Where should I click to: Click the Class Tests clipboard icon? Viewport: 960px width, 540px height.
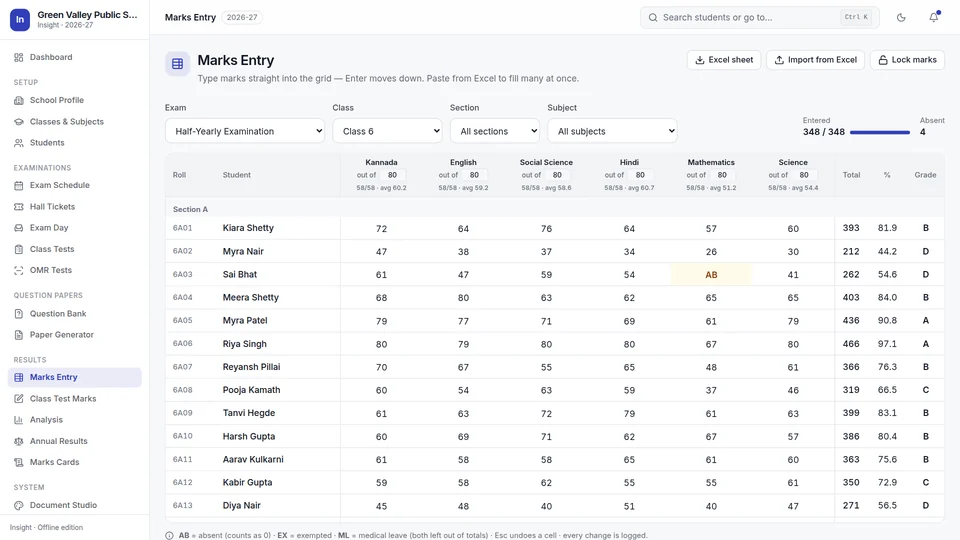click(x=18, y=249)
